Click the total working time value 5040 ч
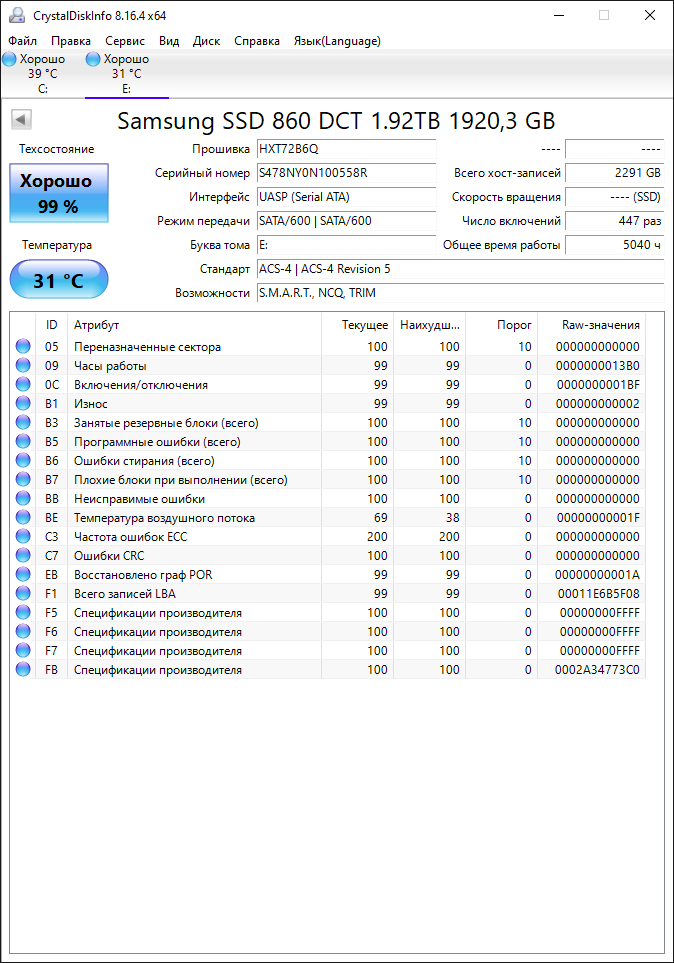The image size is (674, 963). pos(614,245)
